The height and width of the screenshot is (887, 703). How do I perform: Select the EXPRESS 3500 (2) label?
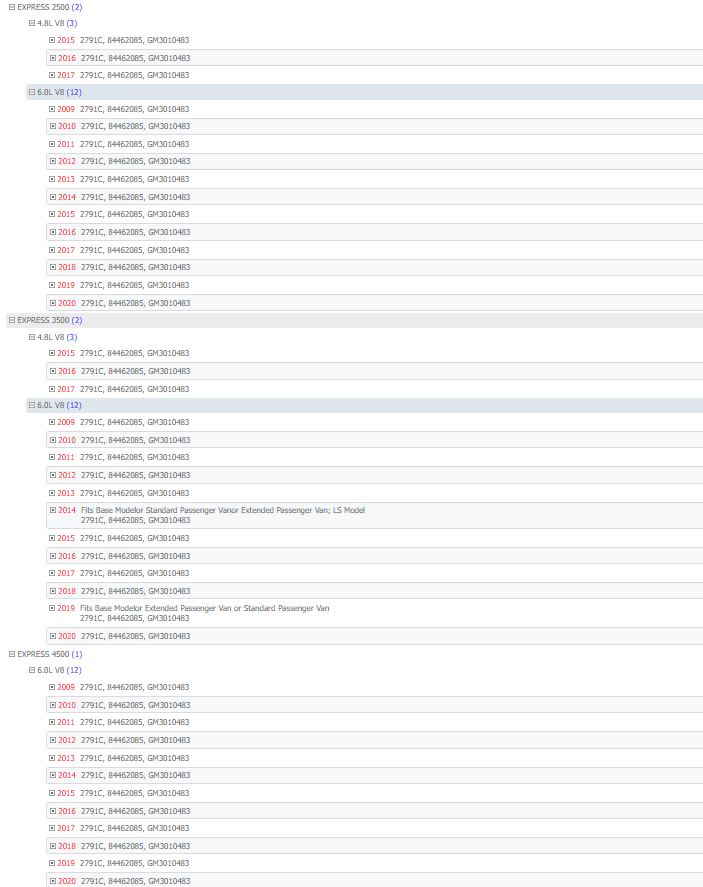click(50, 320)
